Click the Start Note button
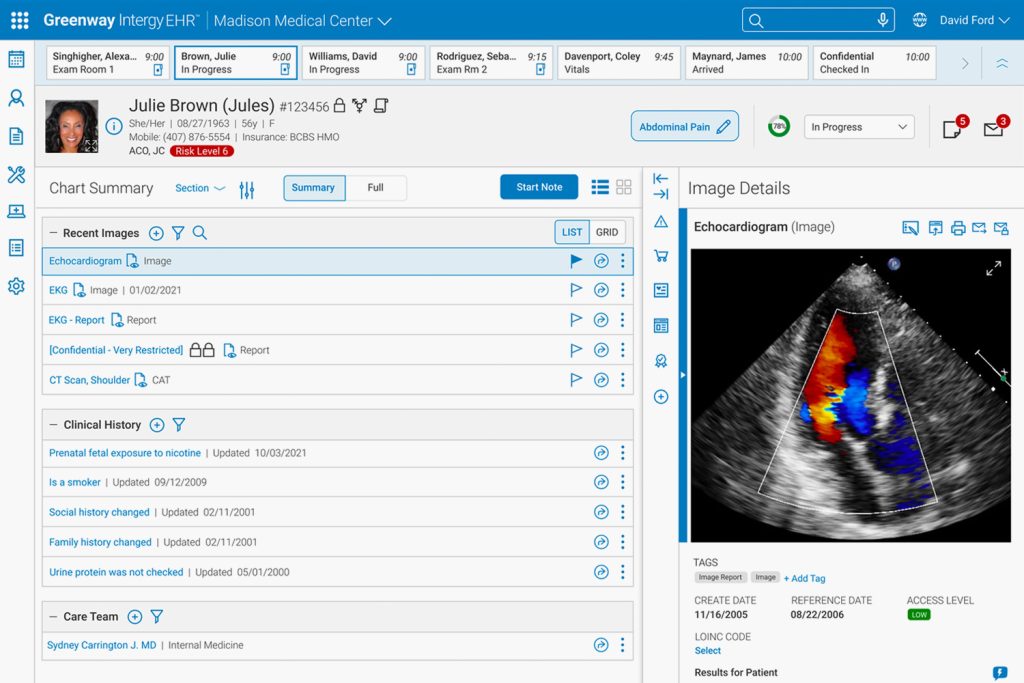 coord(539,187)
